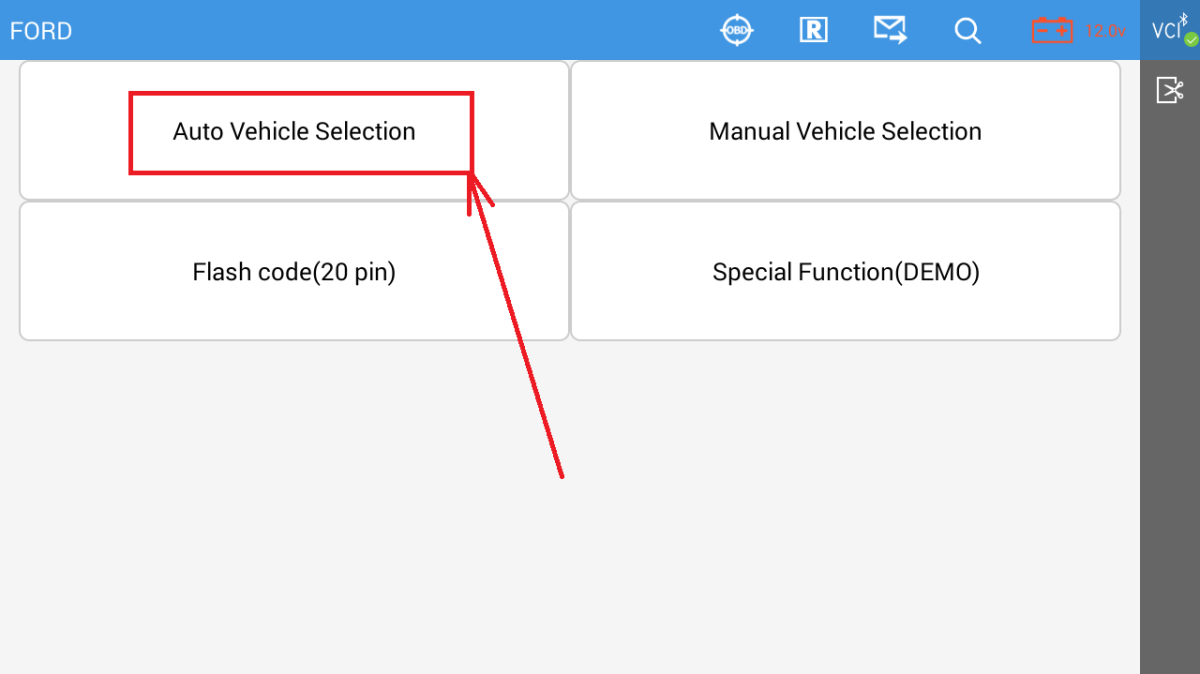Click the FORD title in header
This screenshot has width=1200, height=674.
(41, 31)
